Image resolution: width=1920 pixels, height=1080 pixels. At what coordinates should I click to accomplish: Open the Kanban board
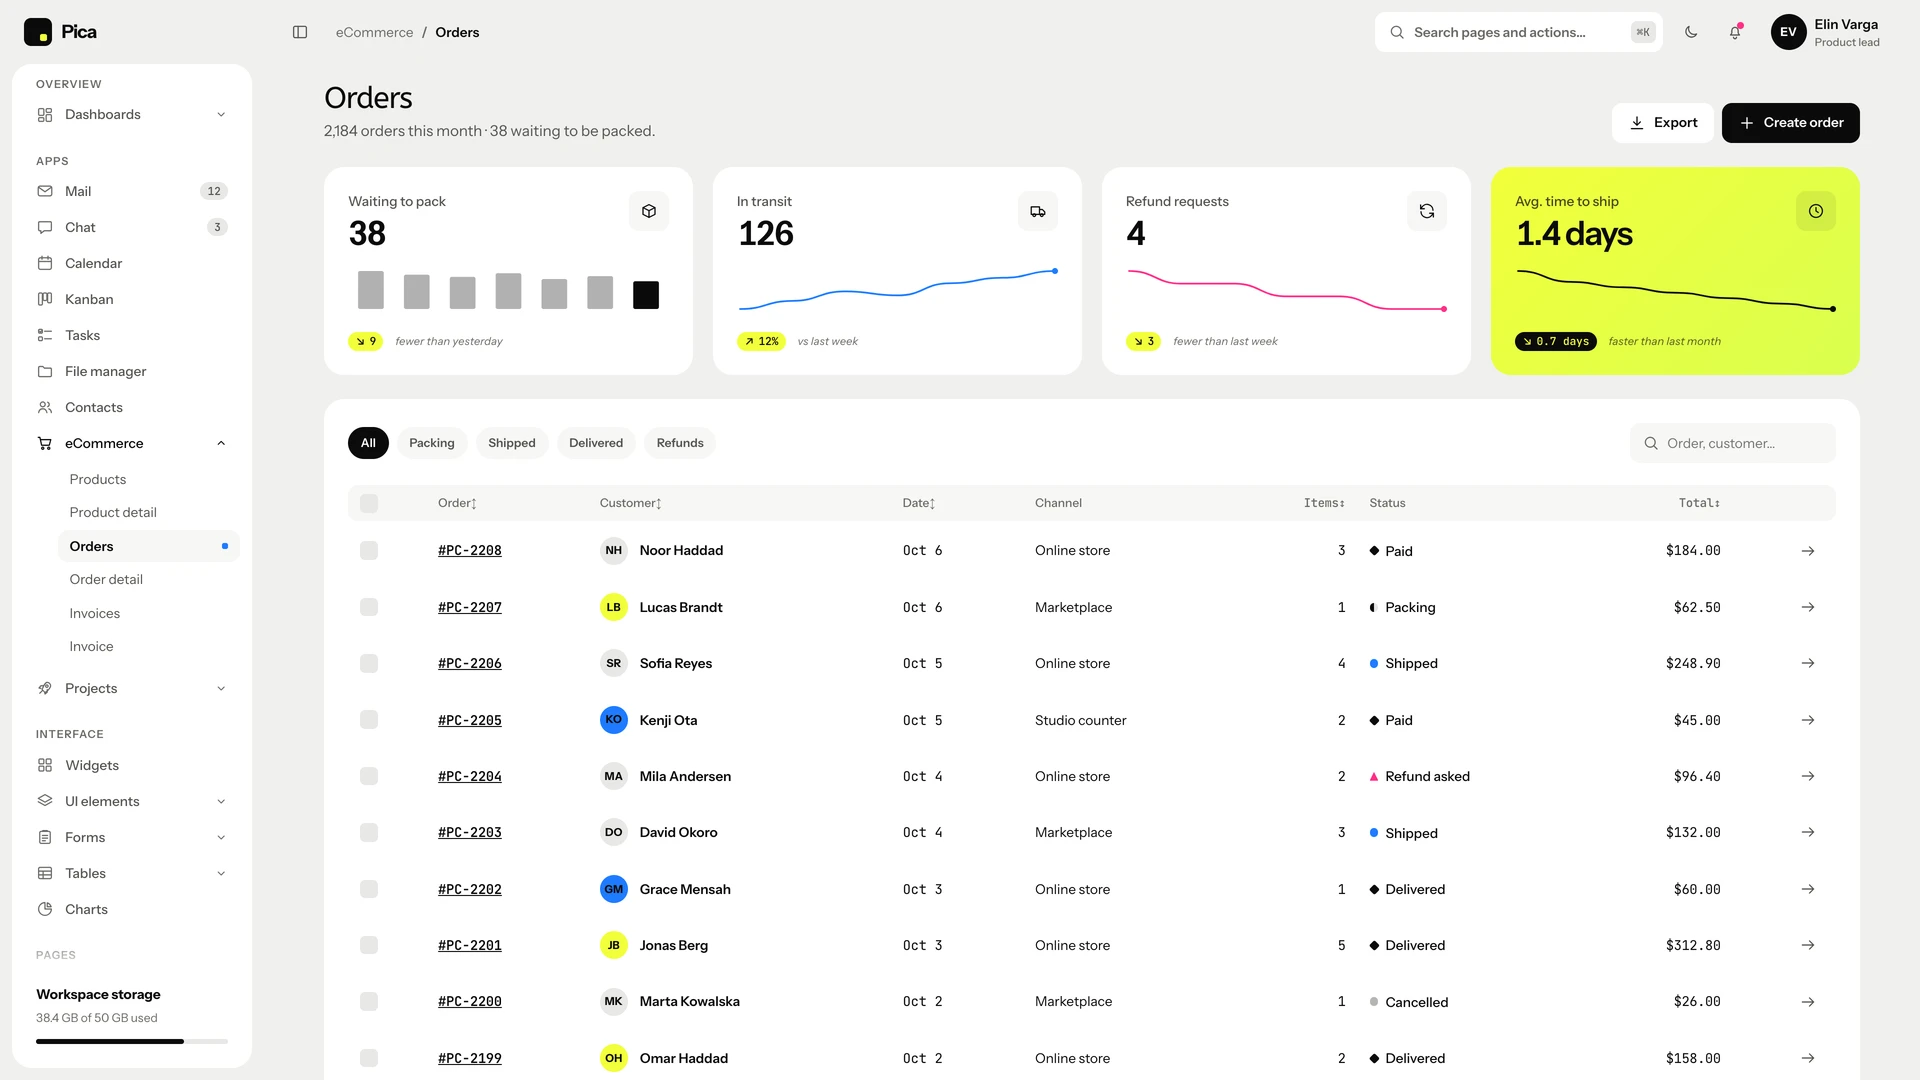pos(132,299)
